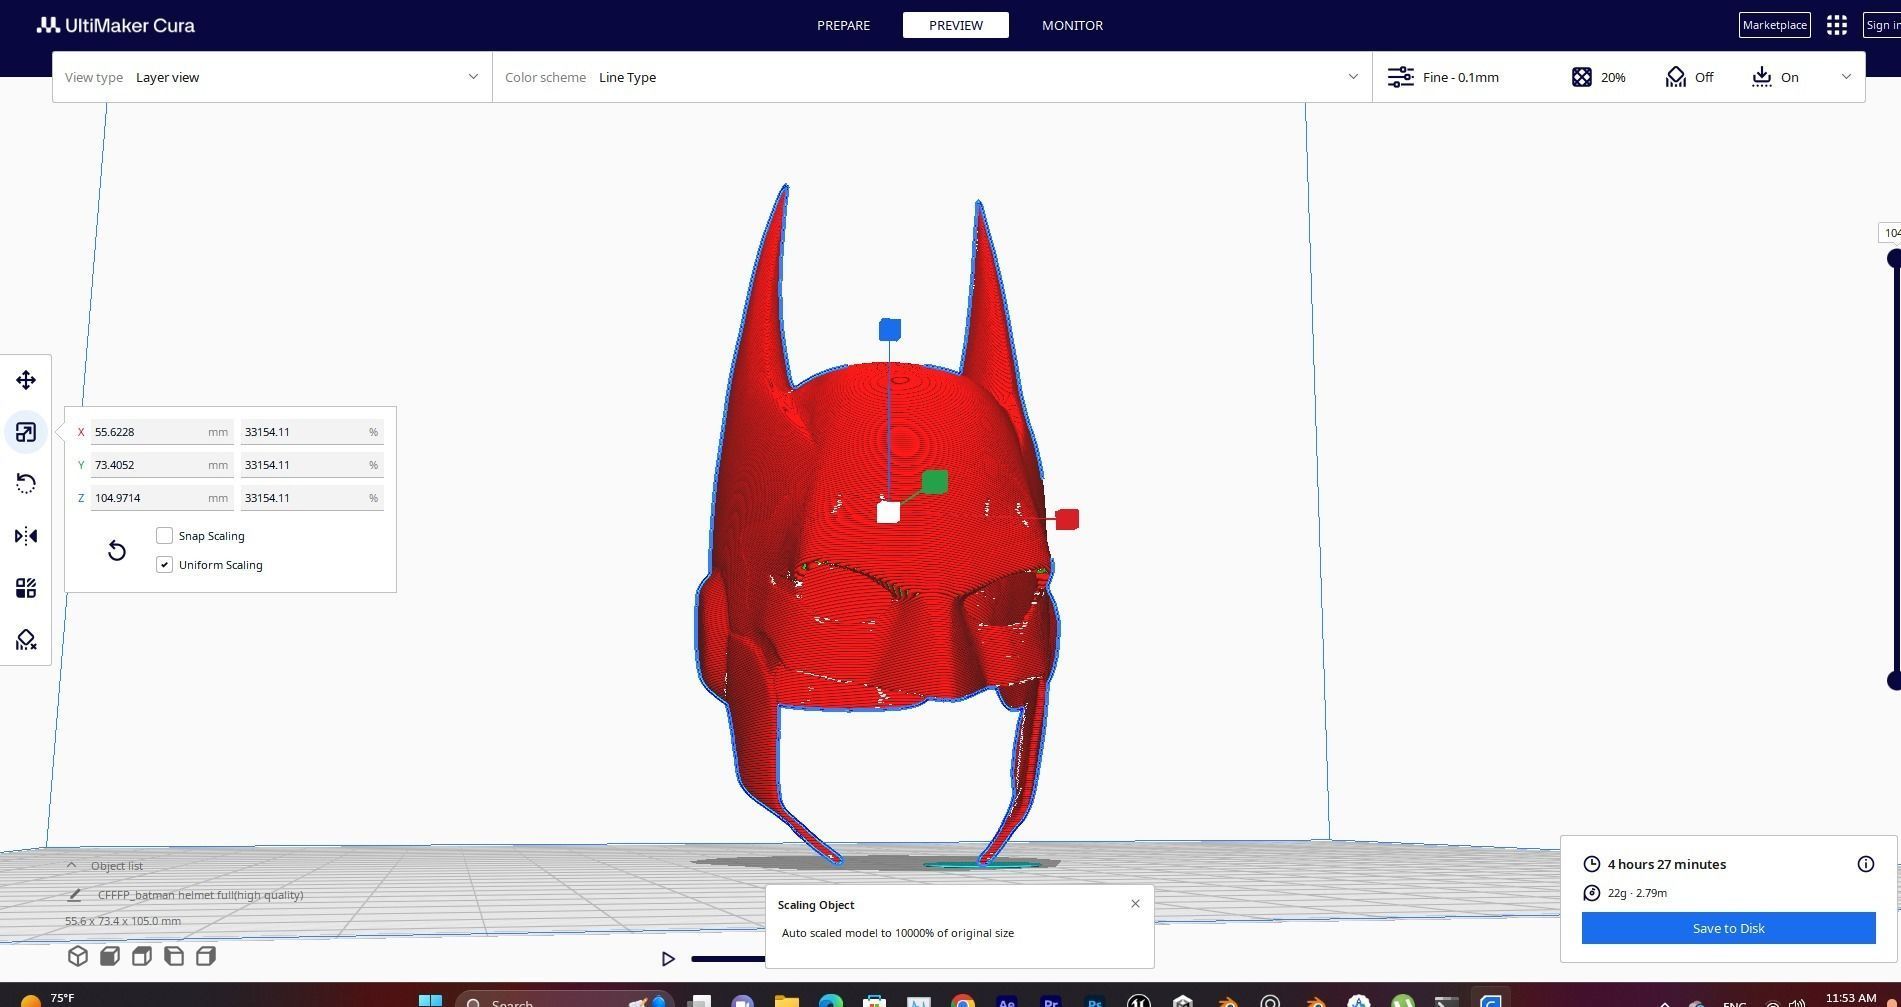Viewport: 1901px width, 1007px height.
Task: Open the Marketplace
Action: tap(1774, 25)
